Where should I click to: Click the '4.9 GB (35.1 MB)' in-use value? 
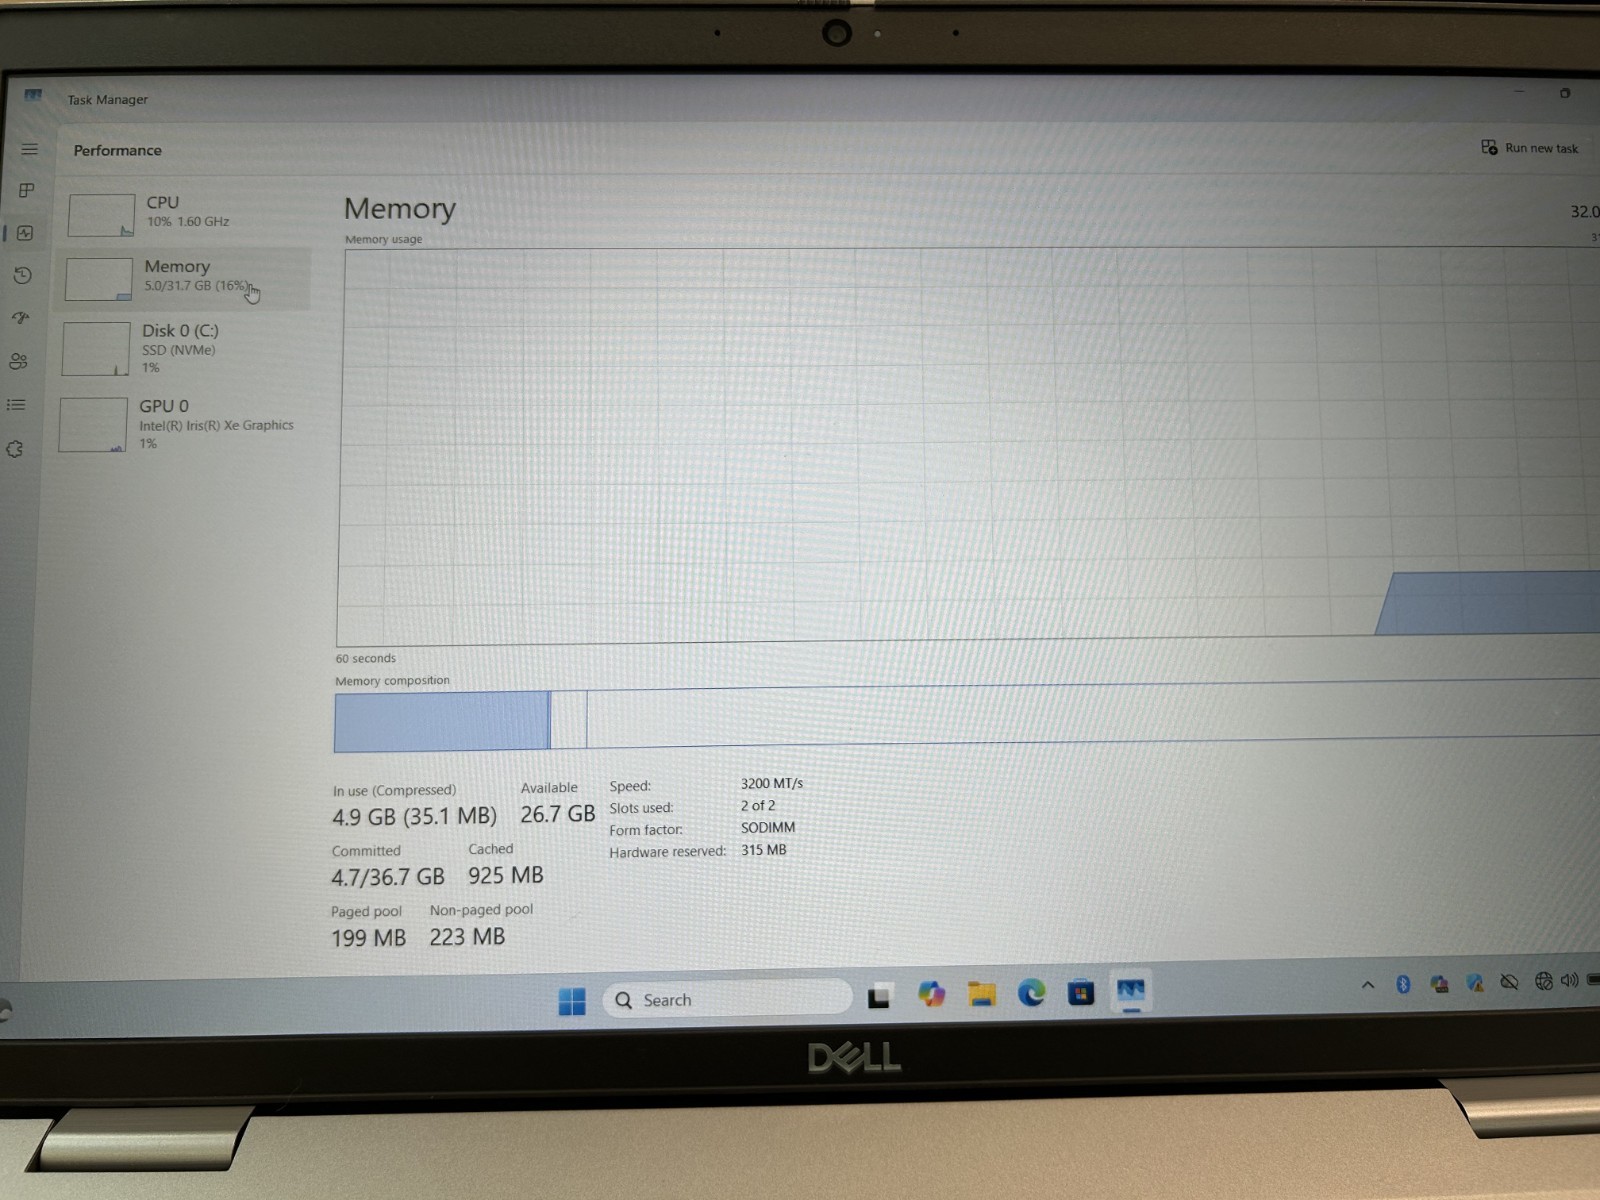pyautogui.click(x=414, y=817)
